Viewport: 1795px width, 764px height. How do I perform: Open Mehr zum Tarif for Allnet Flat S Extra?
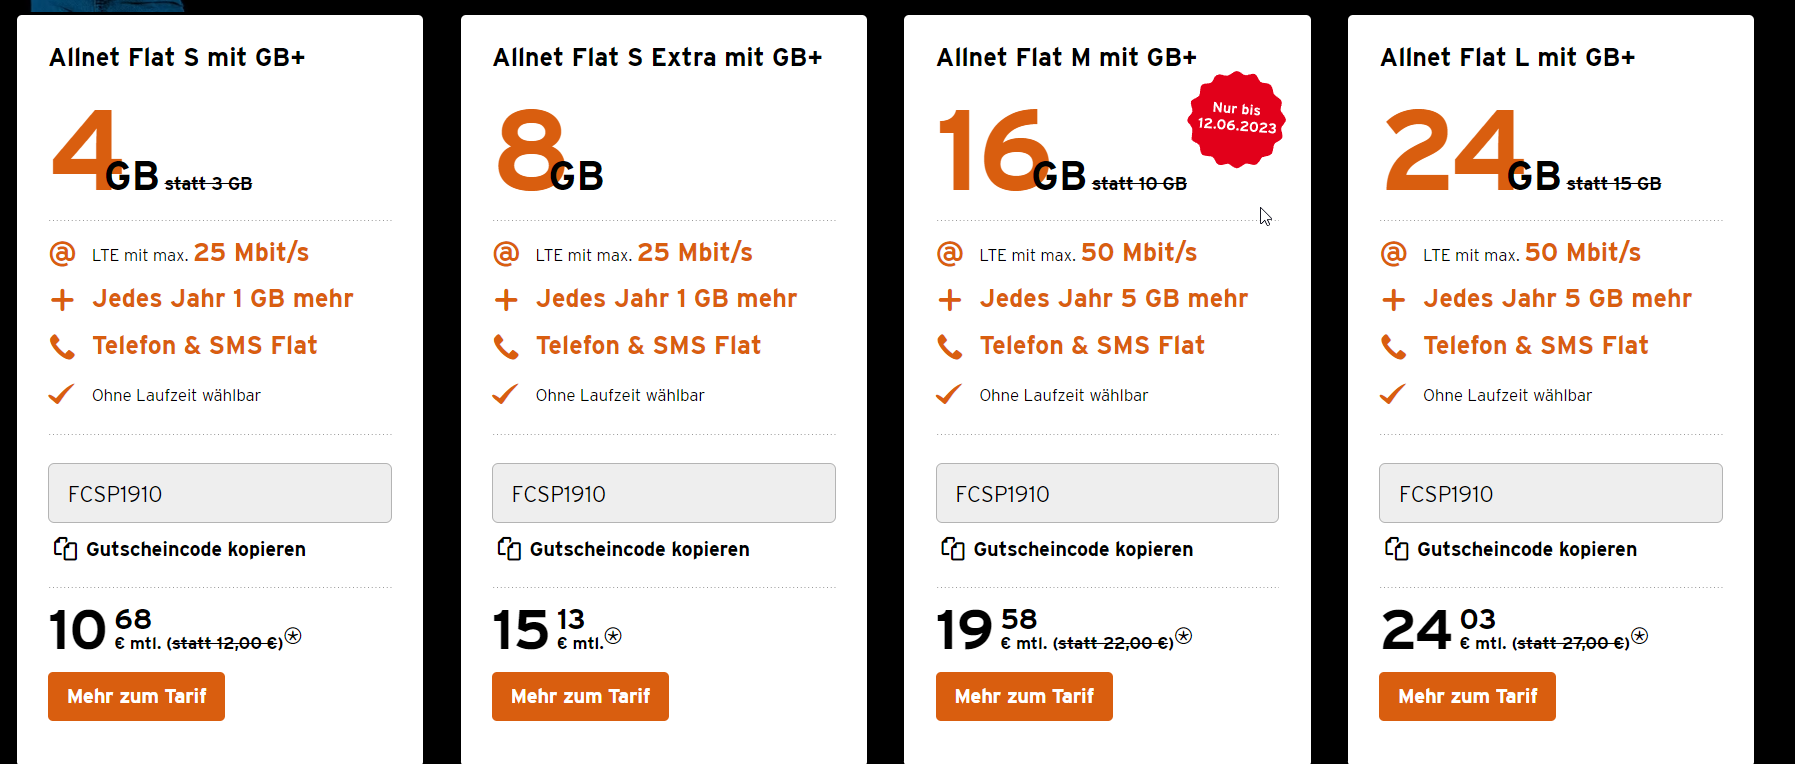pyautogui.click(x=580, y=696)
